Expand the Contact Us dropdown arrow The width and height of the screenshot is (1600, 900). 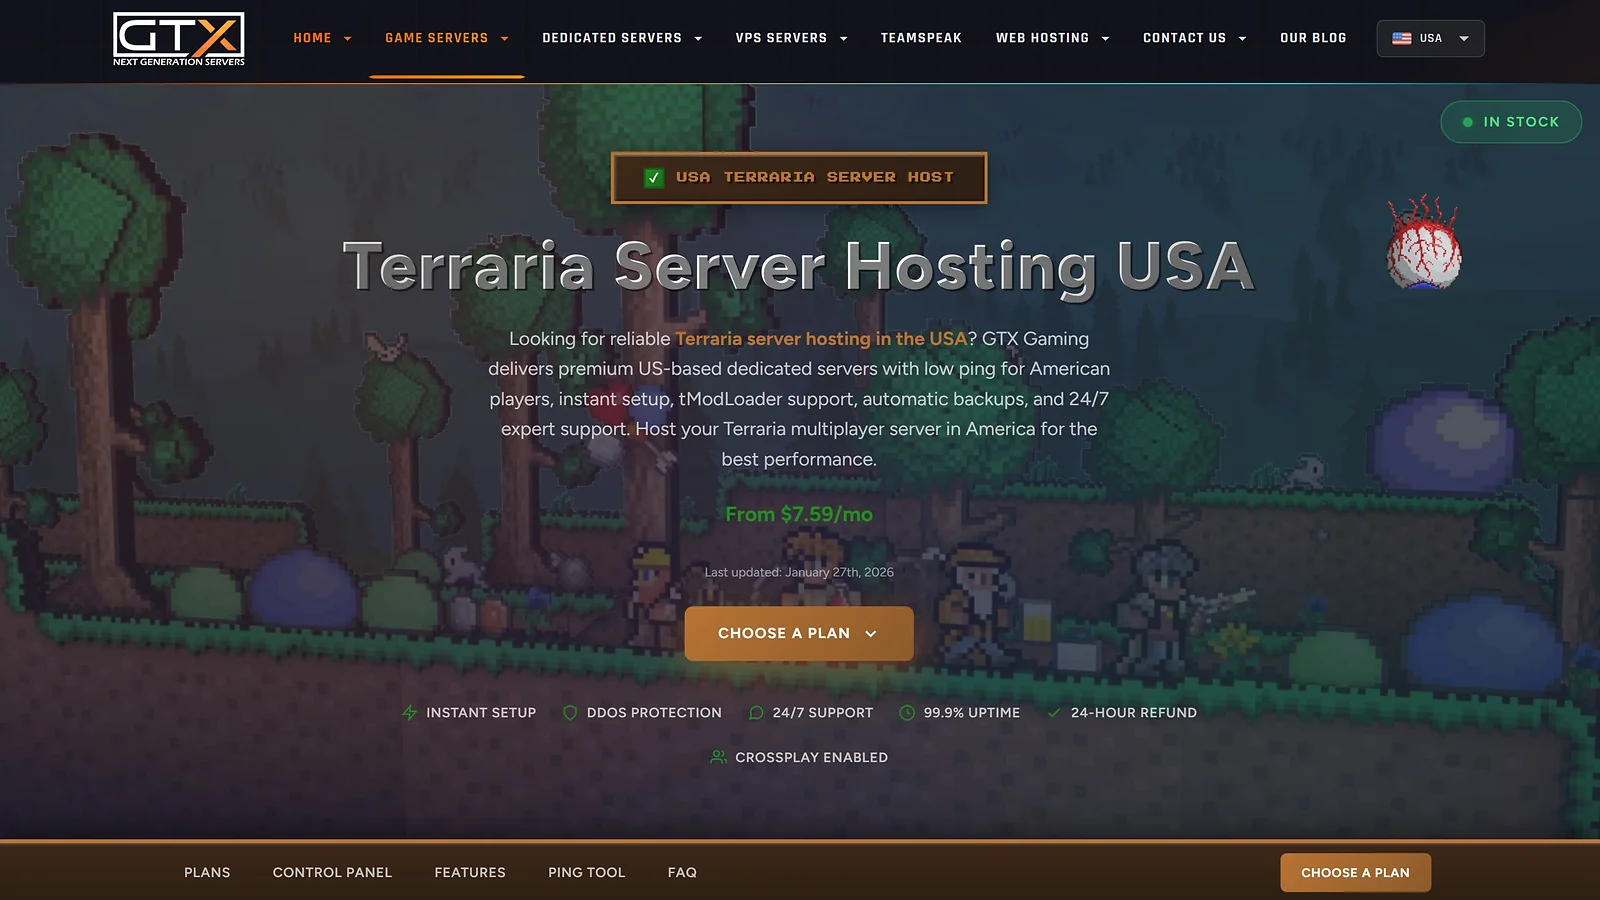(x=1242, y=39)
